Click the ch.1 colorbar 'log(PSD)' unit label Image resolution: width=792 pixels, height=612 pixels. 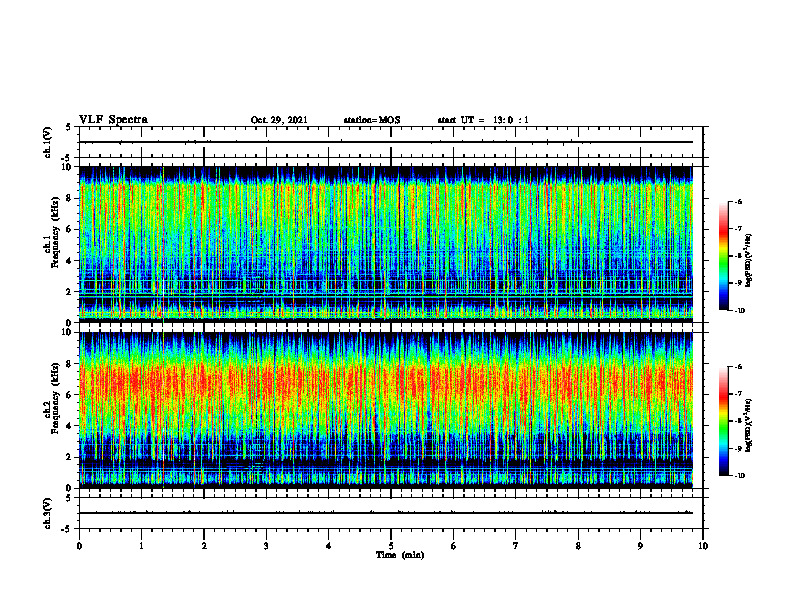pyautogui.click(x=749, y=260)
